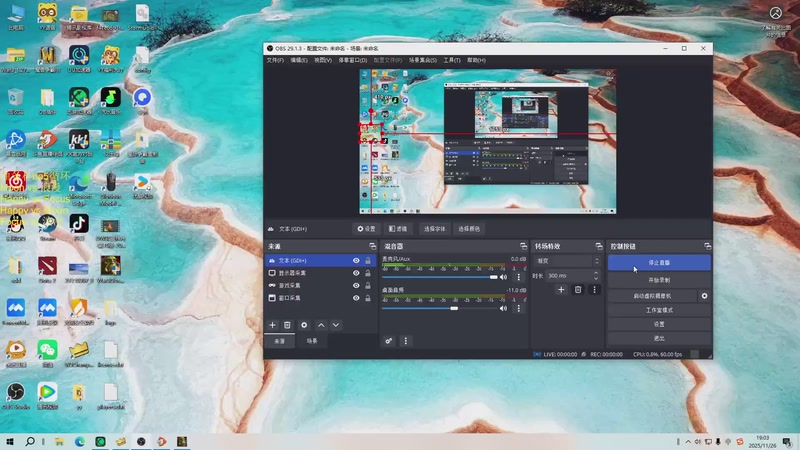This screenshot has width=800, height=450.
Task: Open the Microsoft Edge desktop shortcut
Action: (79, 188)
